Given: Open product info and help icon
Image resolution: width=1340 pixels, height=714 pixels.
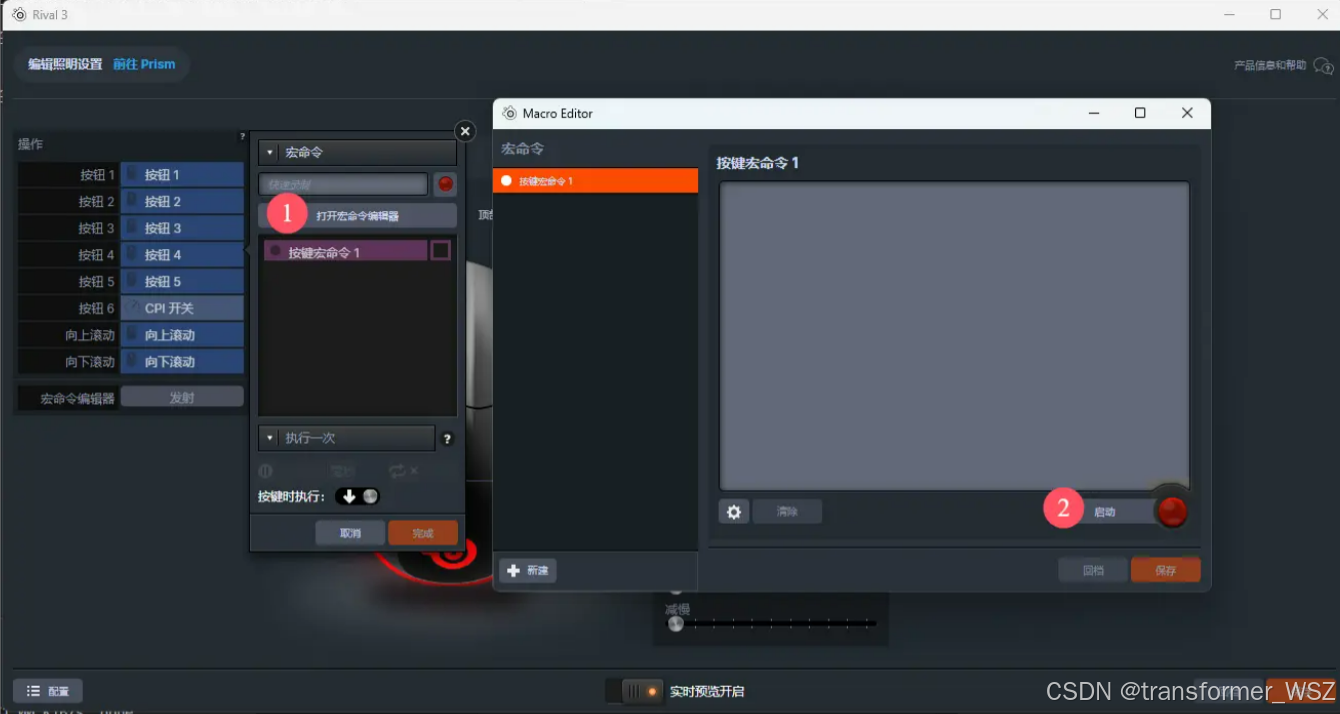Looking at the screenshot, I should pyautogui.click(x=1323, y=66).
